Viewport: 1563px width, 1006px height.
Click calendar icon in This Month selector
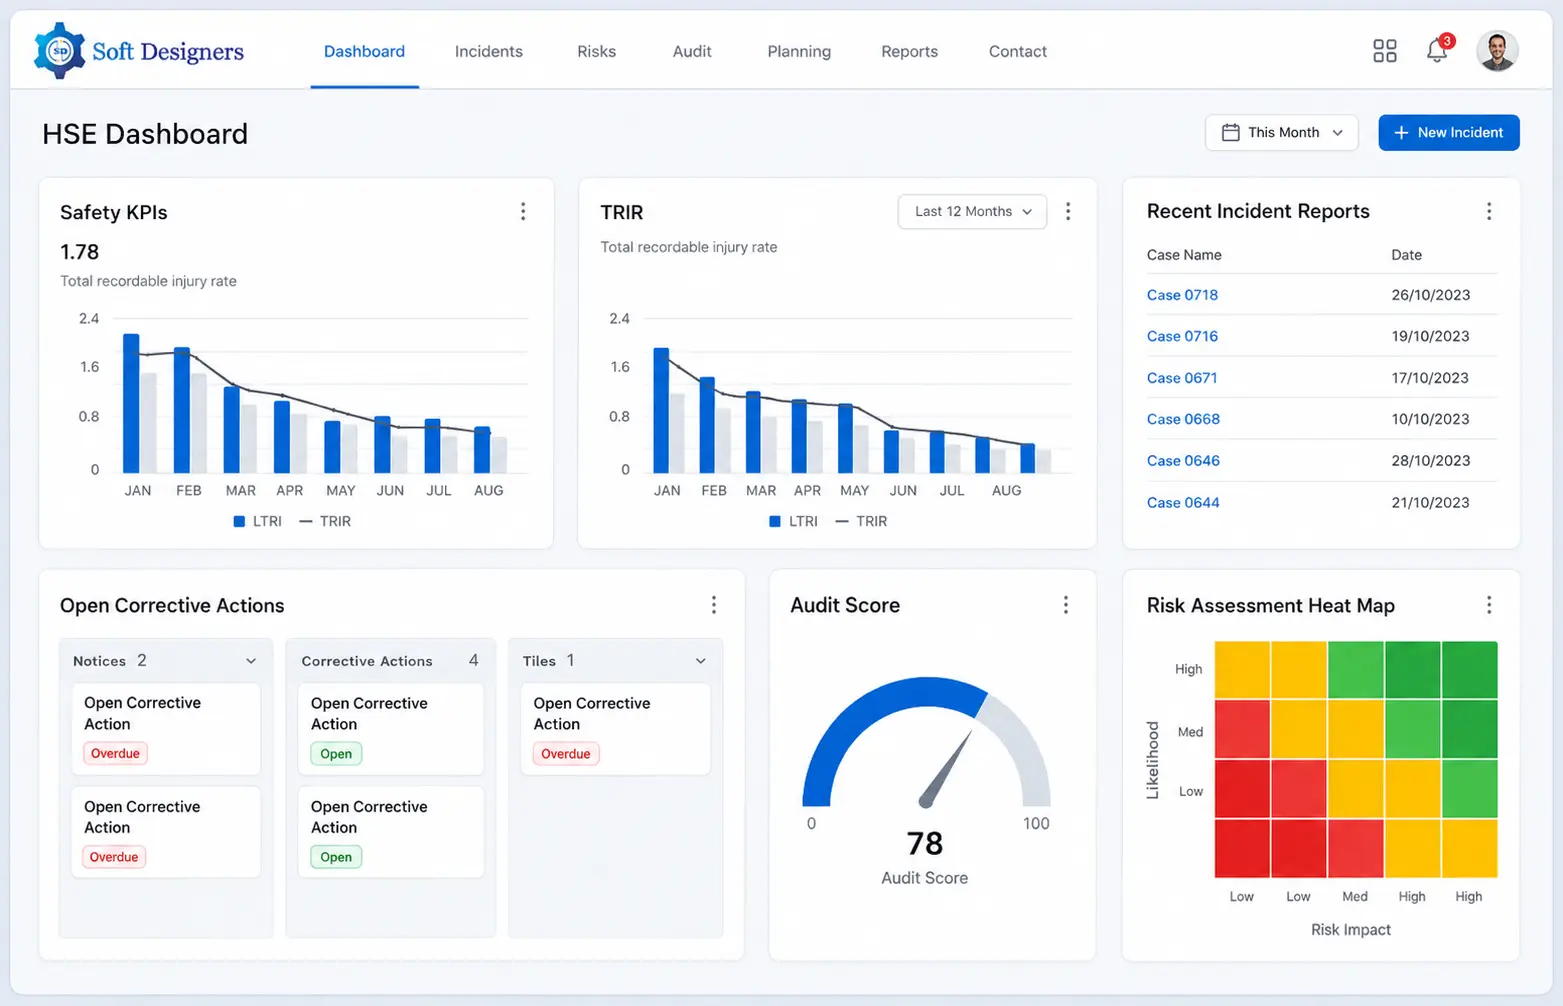1231,132
